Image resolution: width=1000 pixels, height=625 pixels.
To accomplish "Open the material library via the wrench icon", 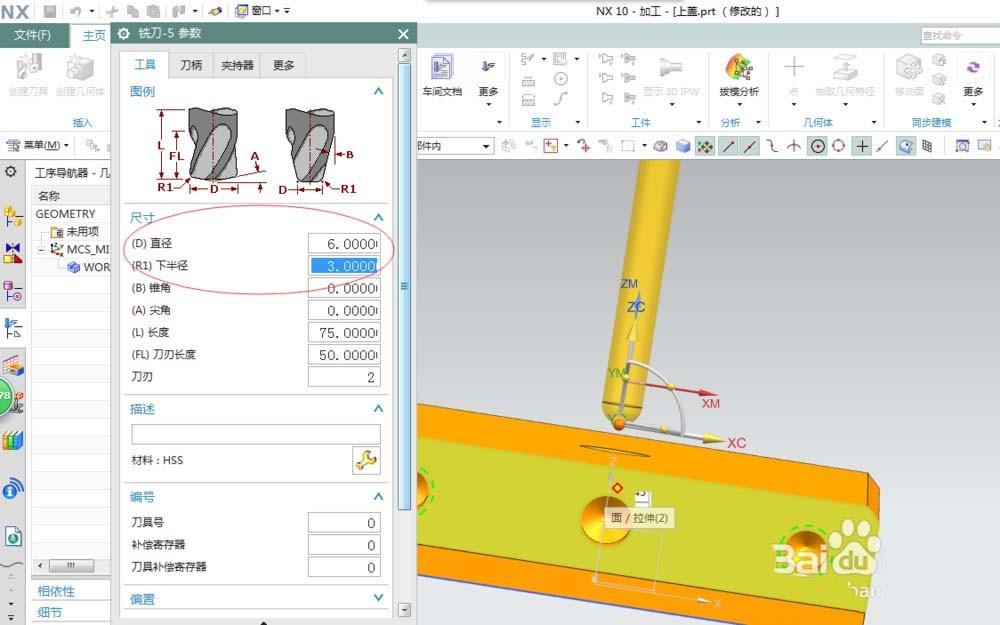I will [368, 461].
